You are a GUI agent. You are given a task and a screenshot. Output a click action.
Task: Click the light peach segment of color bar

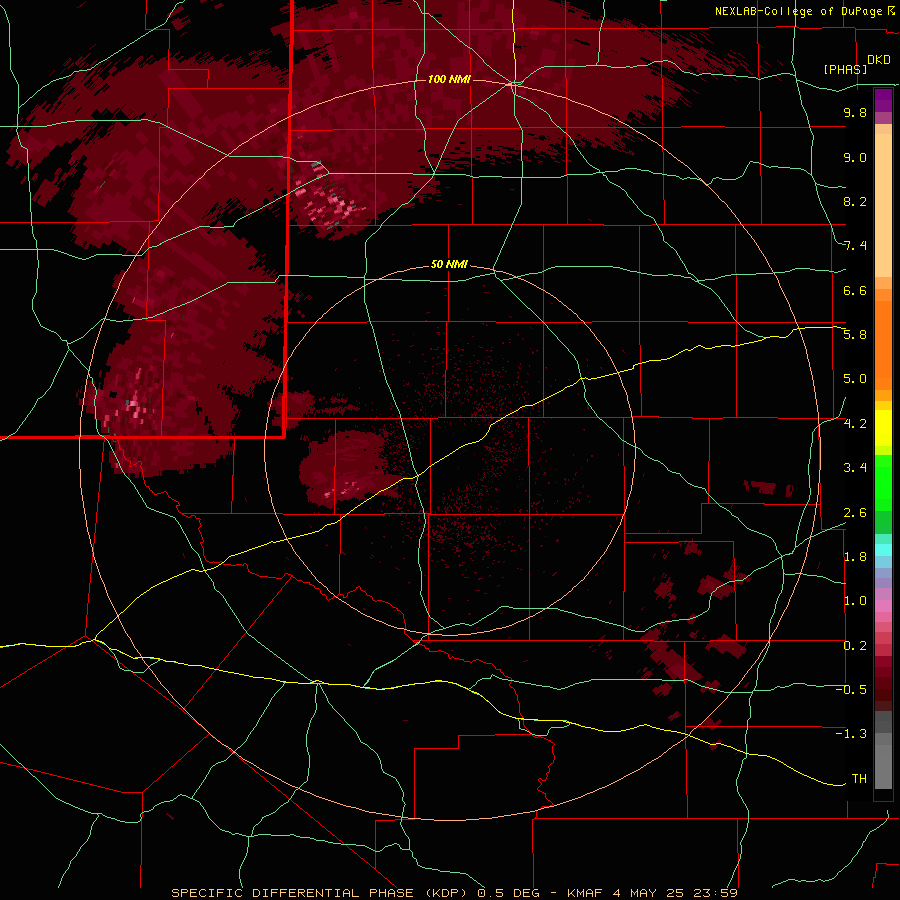tap(883, 205)
